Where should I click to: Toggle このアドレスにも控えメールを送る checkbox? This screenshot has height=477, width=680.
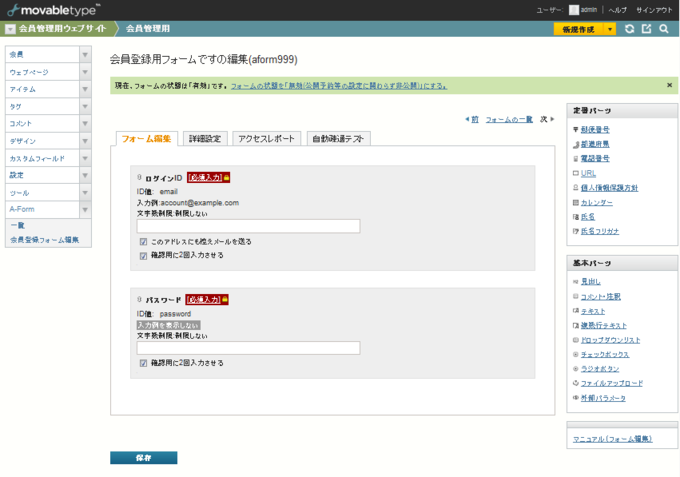[x=144, y=242]
